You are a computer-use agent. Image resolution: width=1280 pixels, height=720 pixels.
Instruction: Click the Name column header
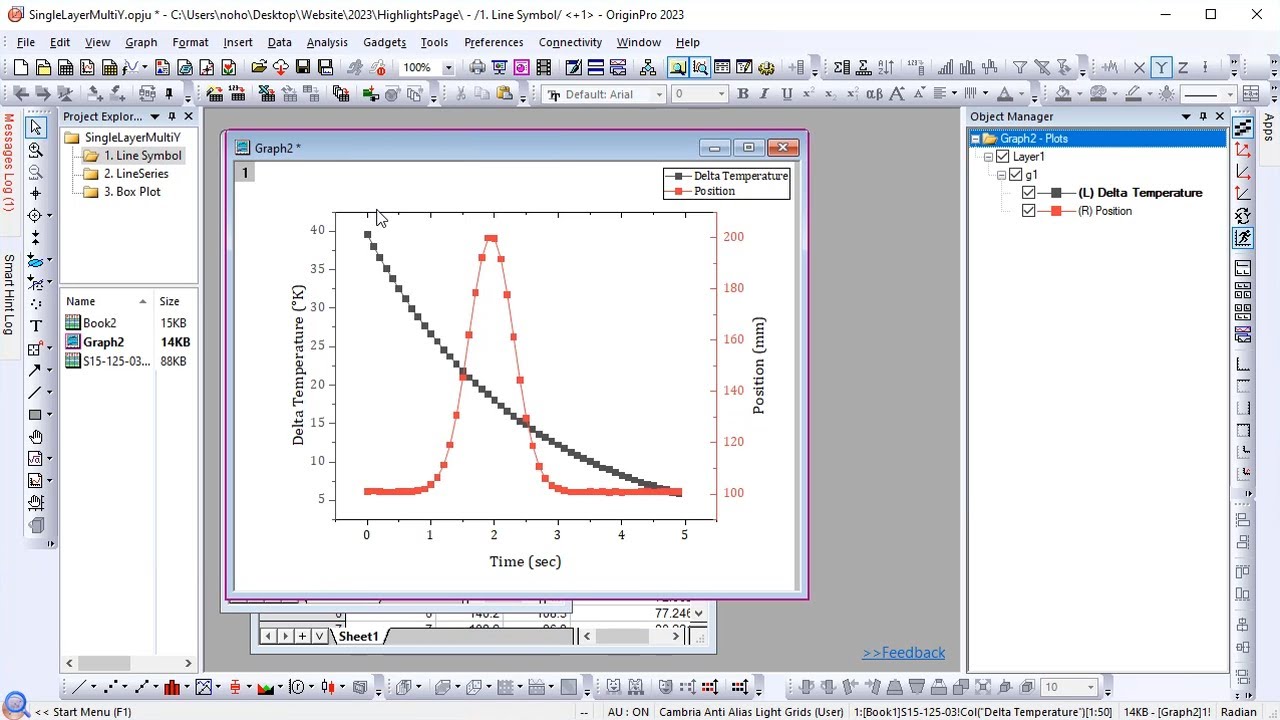click(x=106, y=301)
